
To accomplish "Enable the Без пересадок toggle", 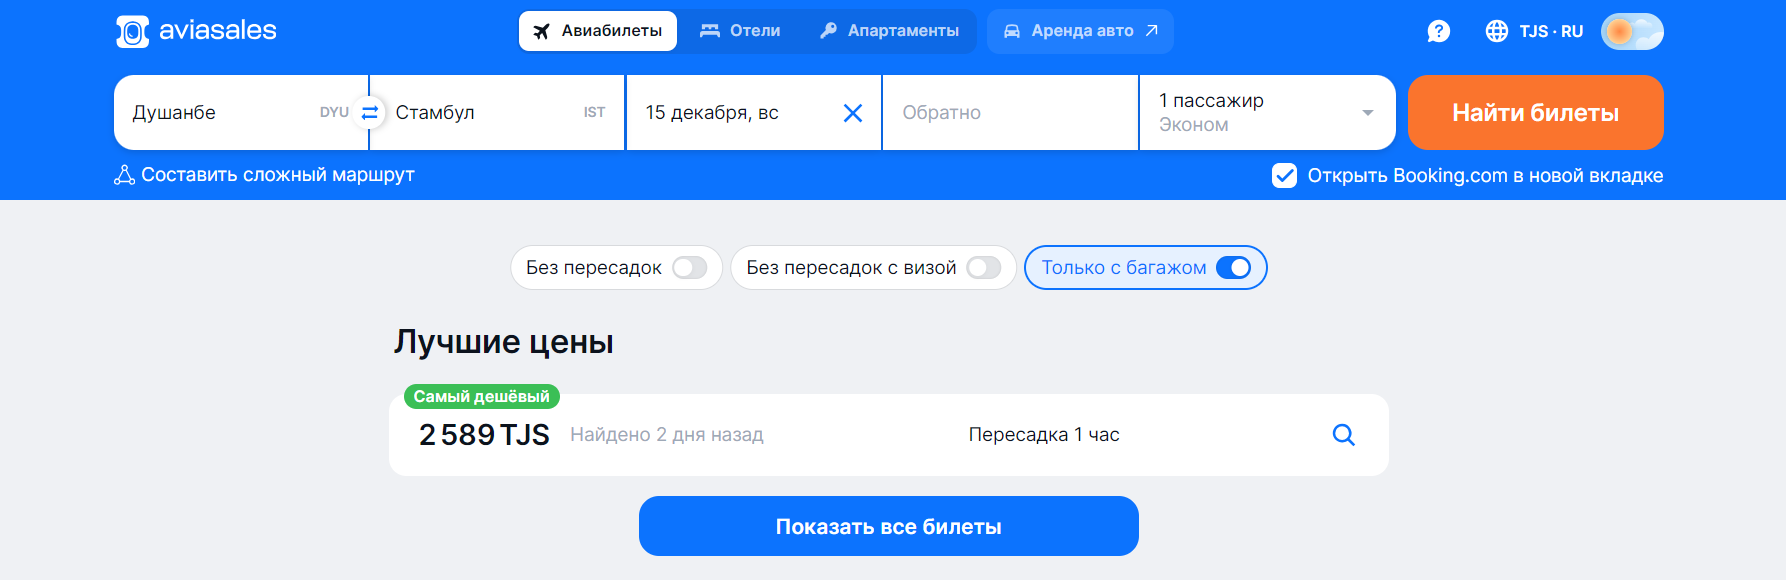I will 689,268.
